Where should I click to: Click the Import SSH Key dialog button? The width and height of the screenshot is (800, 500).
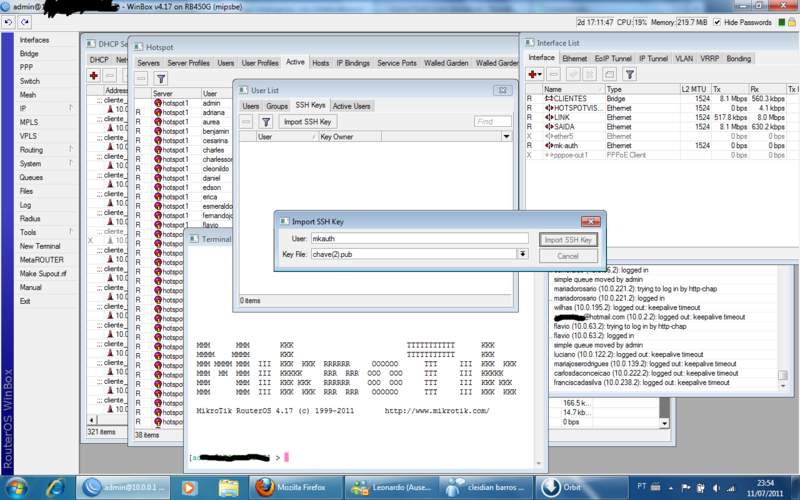coord(568,239)
